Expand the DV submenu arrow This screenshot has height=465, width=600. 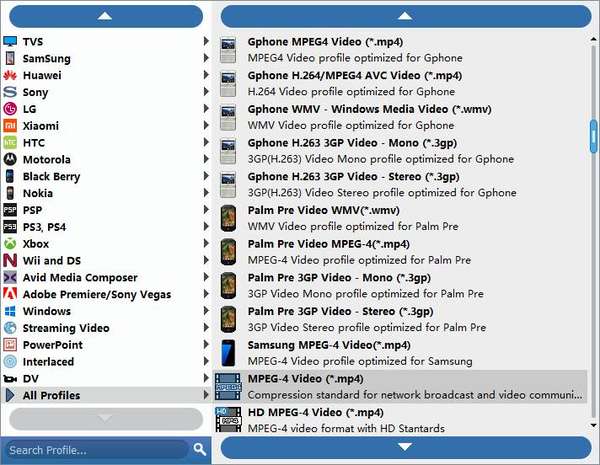tap(206, 378)
